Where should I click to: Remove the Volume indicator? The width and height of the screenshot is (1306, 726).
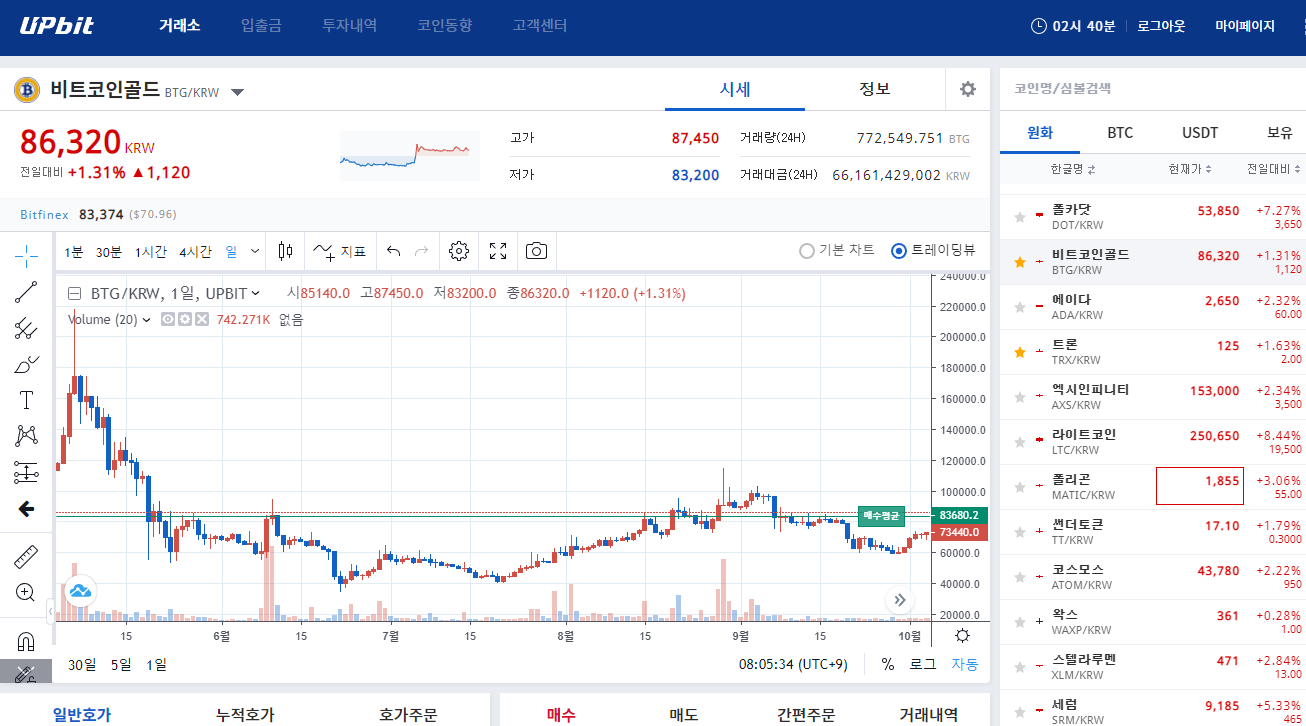pyautogui.click(x=202, y=320)
